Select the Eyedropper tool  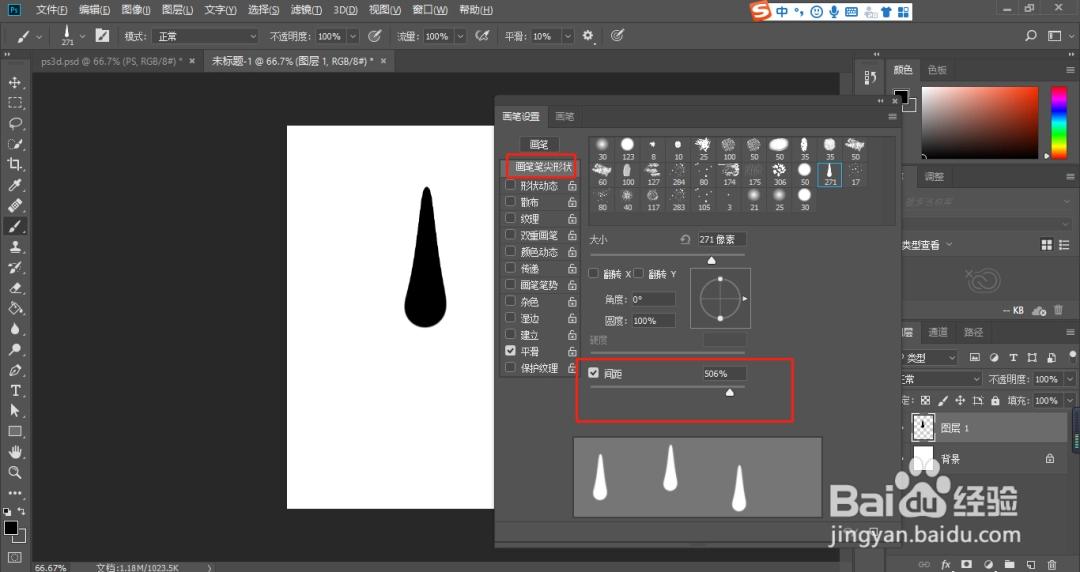point(14,185)
